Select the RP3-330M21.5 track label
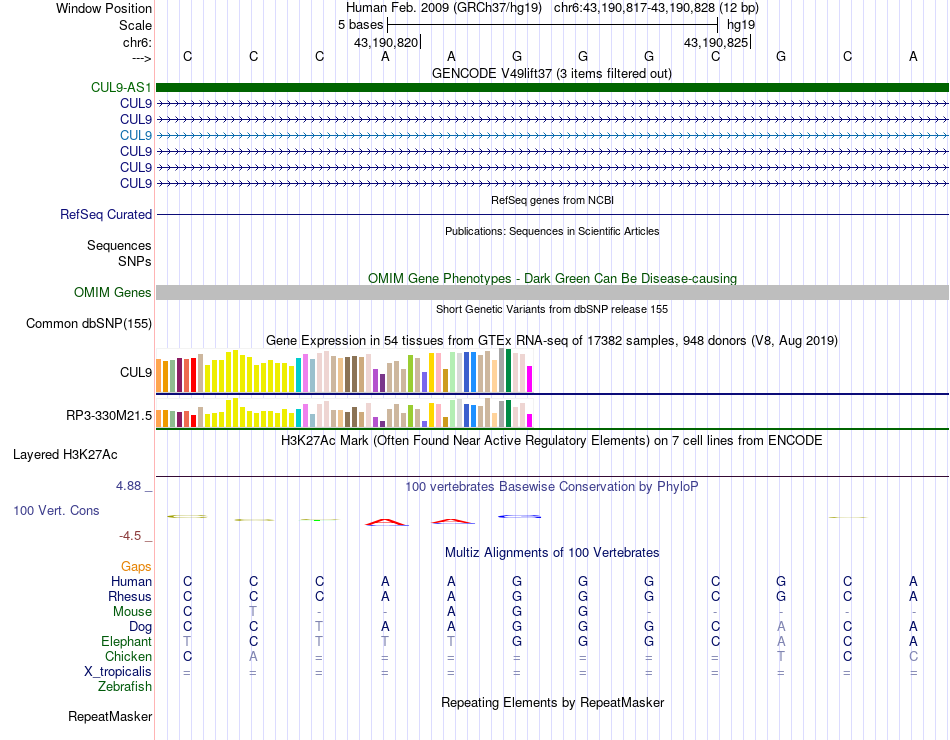Screen dimensions: 950x740 click(109, 416)
